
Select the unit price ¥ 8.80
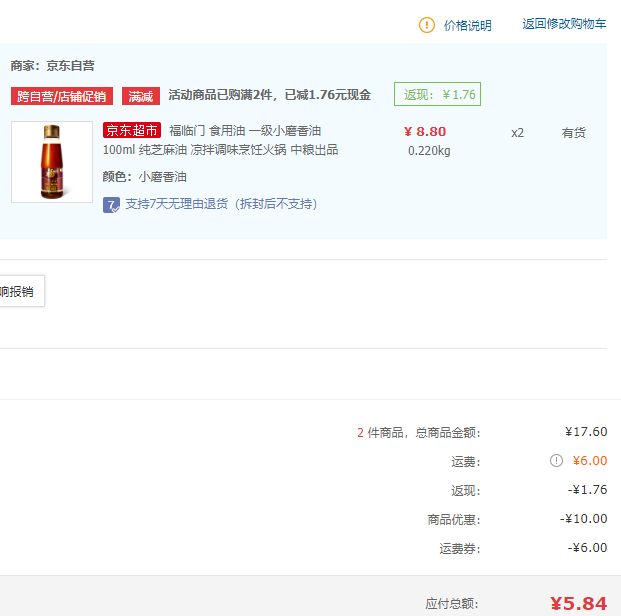(425, 131)
